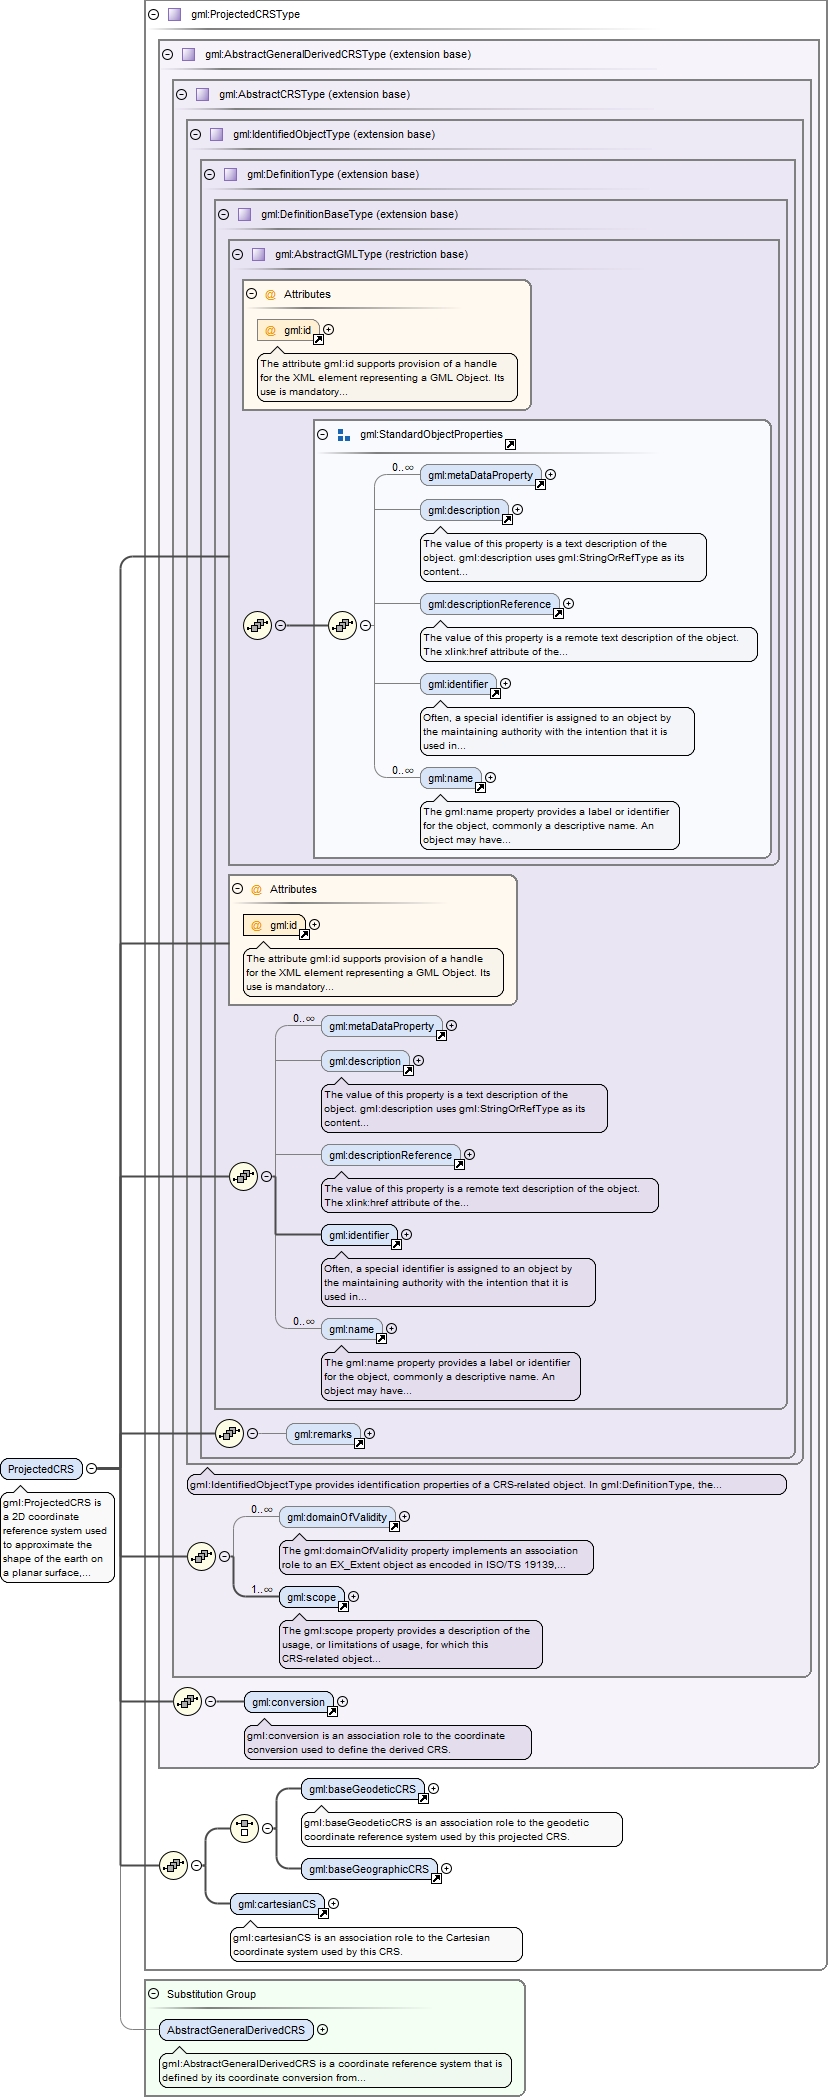The width and height of the screenshot is (829, 2098).
Task: Click the 'gml:AbstractGeneralDerivedCRS is a coordinate reference' note
Action: pos(336,2070)
